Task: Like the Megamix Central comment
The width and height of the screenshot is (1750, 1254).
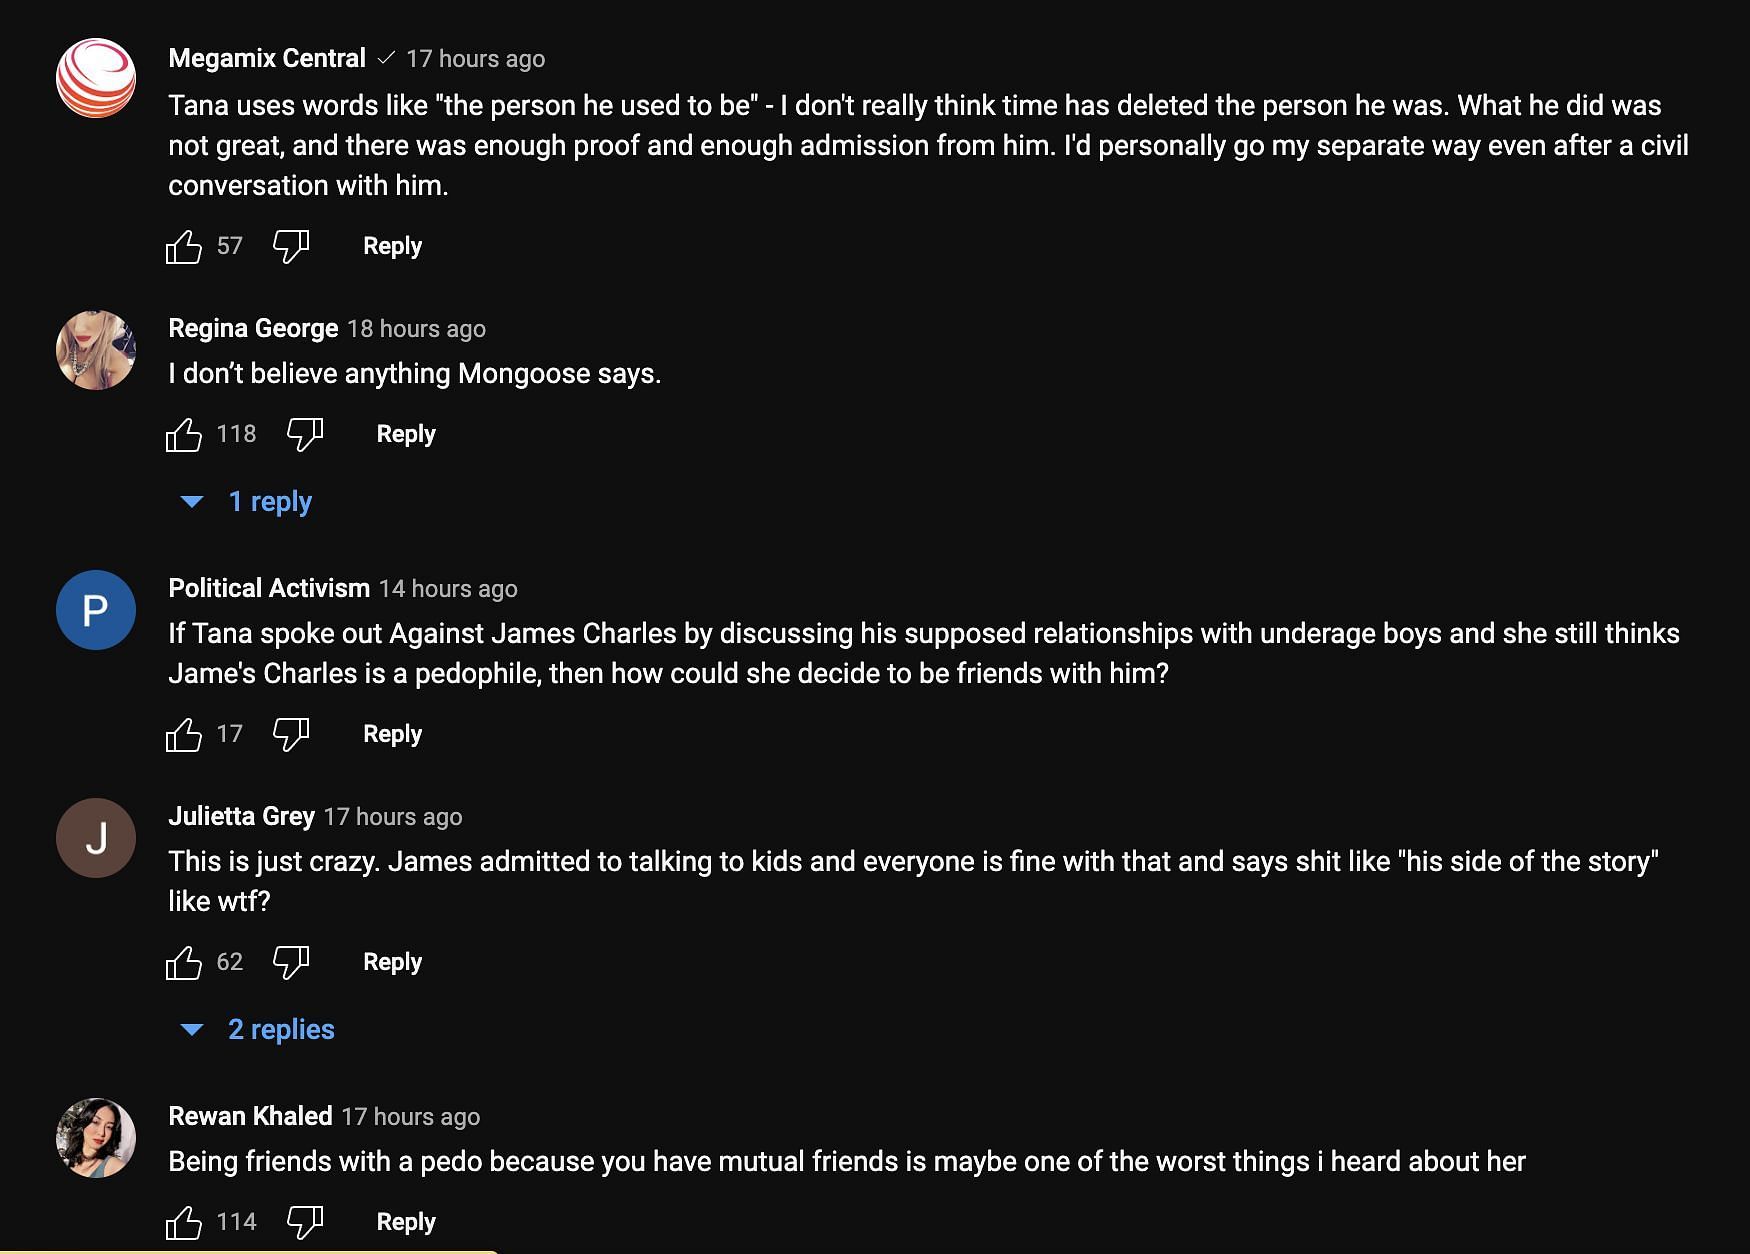Action: (184, 246)
